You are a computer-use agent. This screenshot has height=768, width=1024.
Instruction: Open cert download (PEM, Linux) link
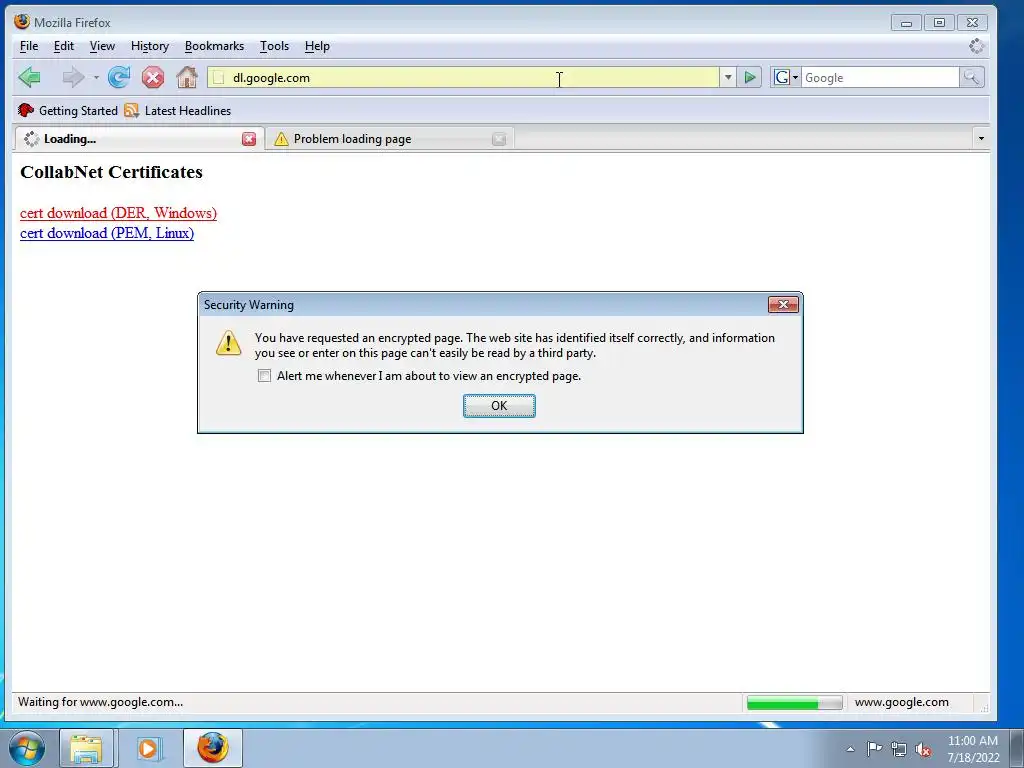(x=107, y=233)
